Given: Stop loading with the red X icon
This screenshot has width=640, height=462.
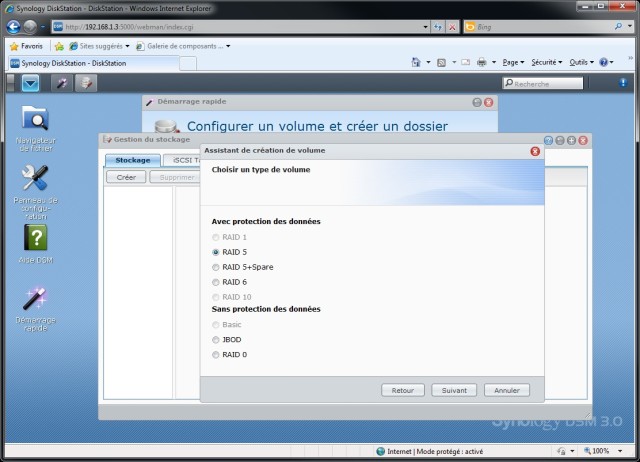Looking at the screenshot, I should 452,27.
